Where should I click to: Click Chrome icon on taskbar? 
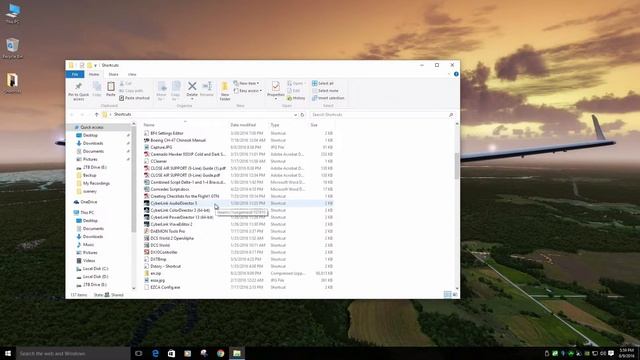[220, 353]
